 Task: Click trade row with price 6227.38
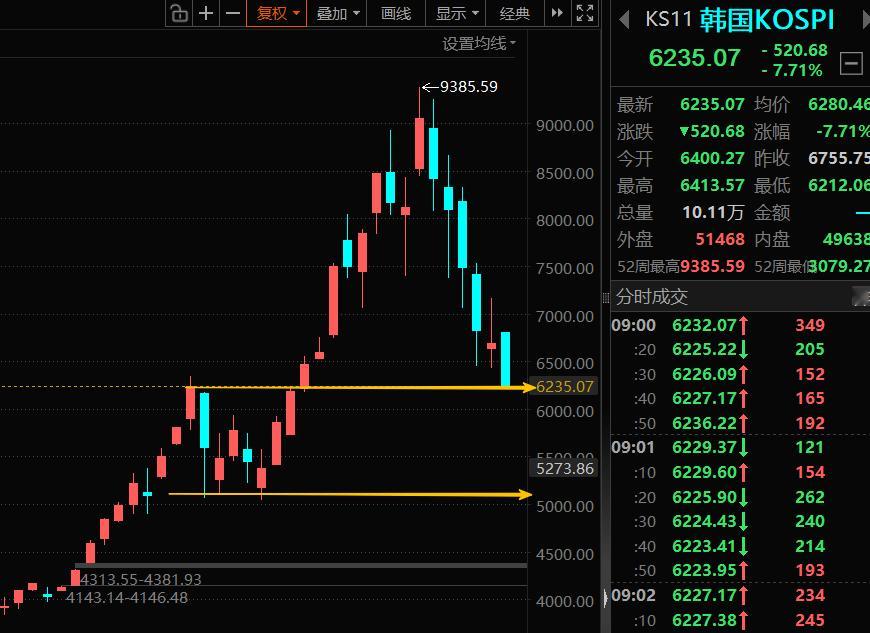click(x=740, y=620)
